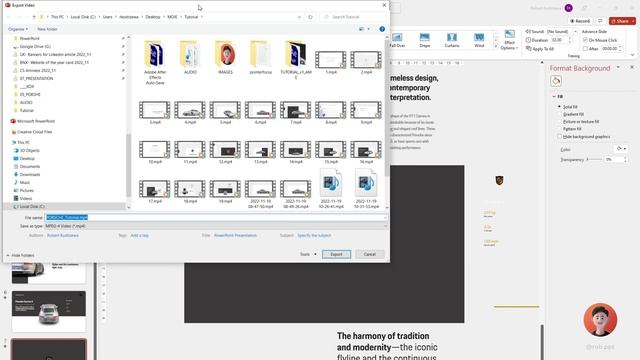The height and width of the screenshot is (360, 640).
Task: Apply the Fall Over transition
Action: click(x=397, y=40)
